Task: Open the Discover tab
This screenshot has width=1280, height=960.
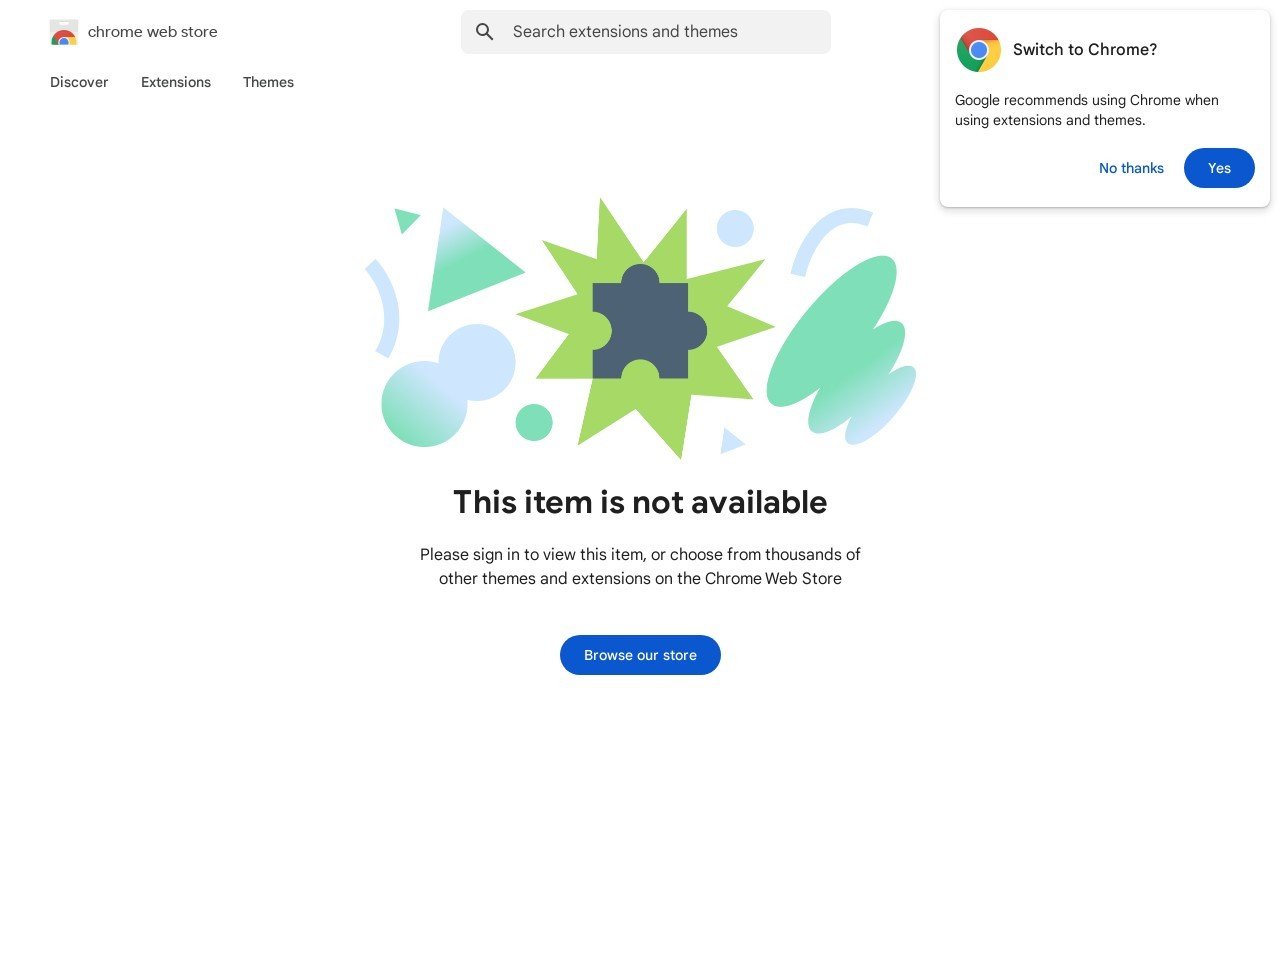Action: (79, 82)
